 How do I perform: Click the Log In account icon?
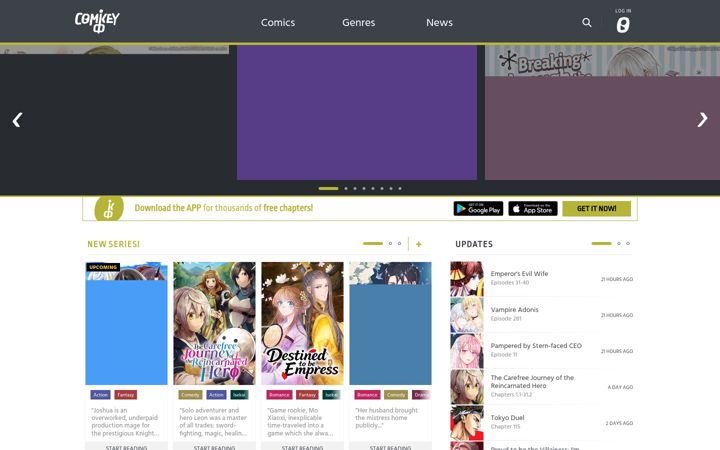(x=623, y=21)
